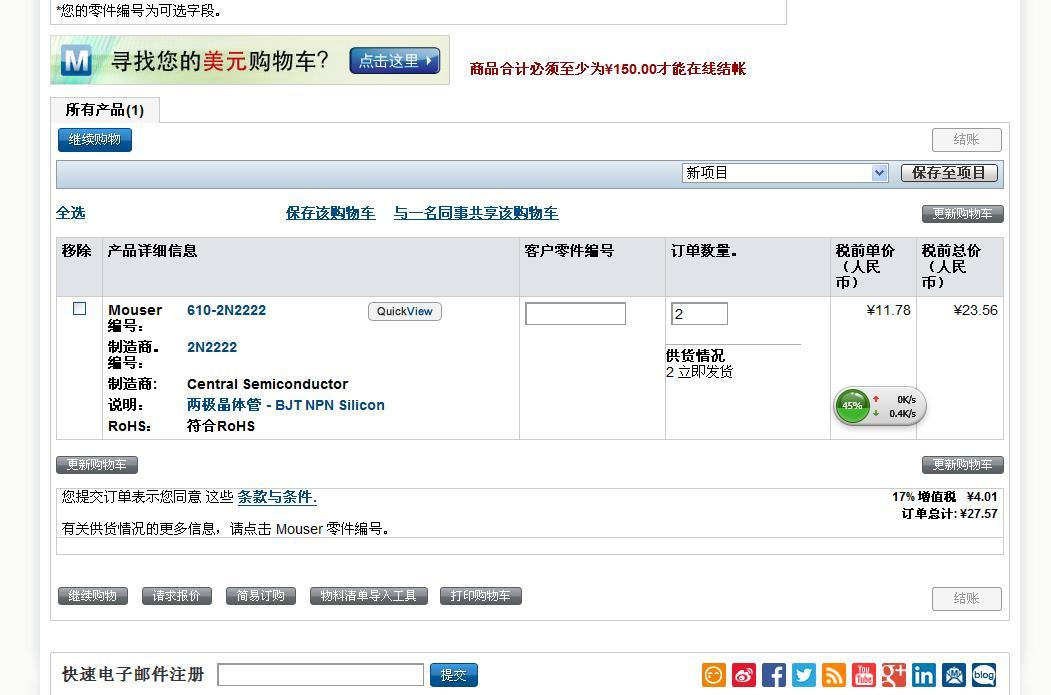This screenshot has height=695, width=1051.
Task: Open the Google+ icon
Action: (893, 675)
